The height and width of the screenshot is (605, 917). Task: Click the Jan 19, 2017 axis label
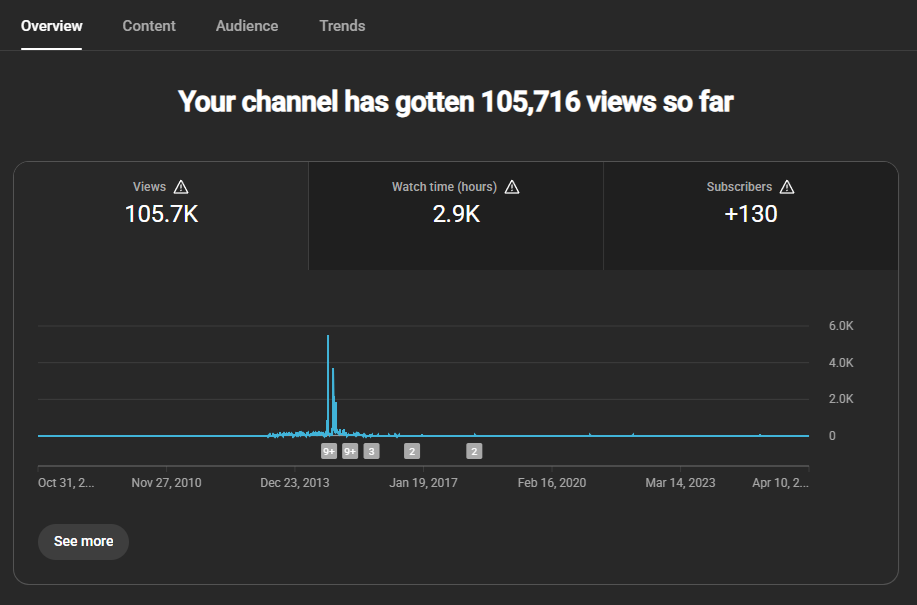click(x=423, y=483)
